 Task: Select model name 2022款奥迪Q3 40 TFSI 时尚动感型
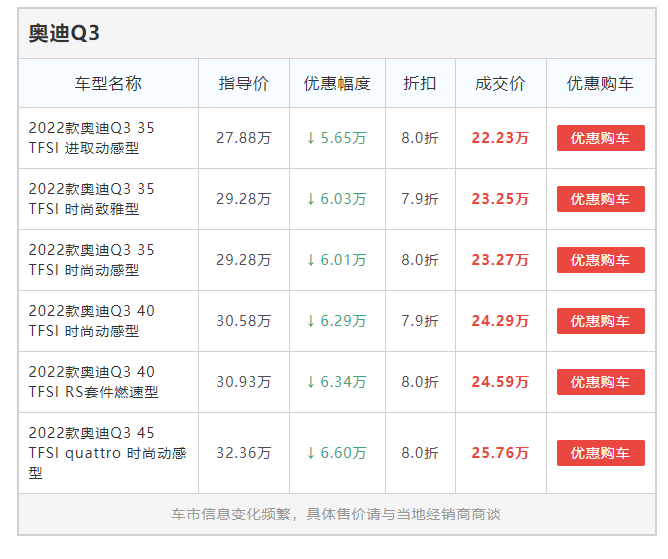click(x=91, y=321)
